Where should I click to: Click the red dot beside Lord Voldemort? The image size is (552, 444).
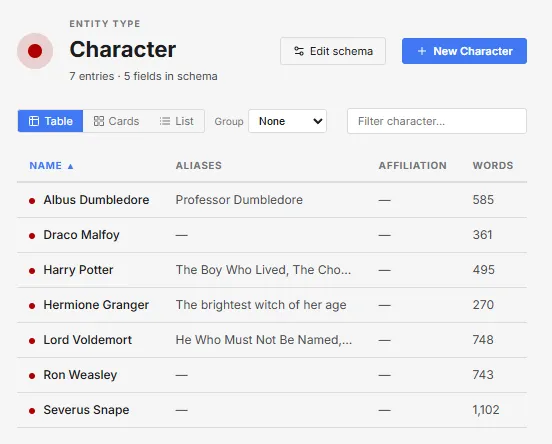[32, 341]
